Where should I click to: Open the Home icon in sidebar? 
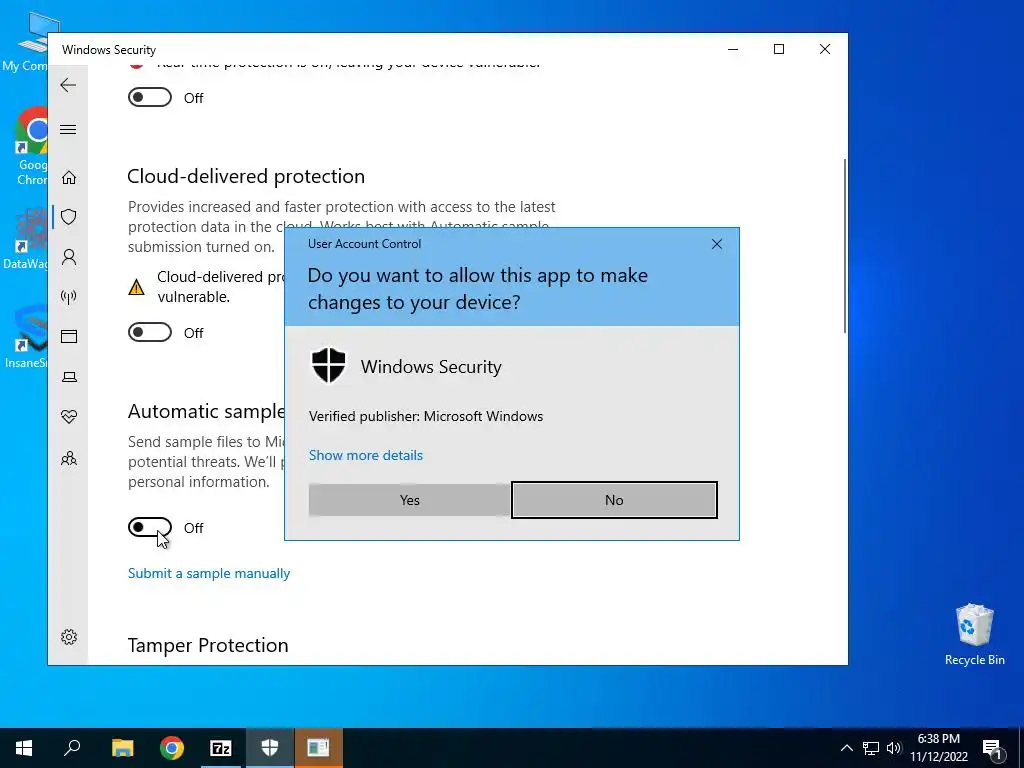click(x=69, y=178)
